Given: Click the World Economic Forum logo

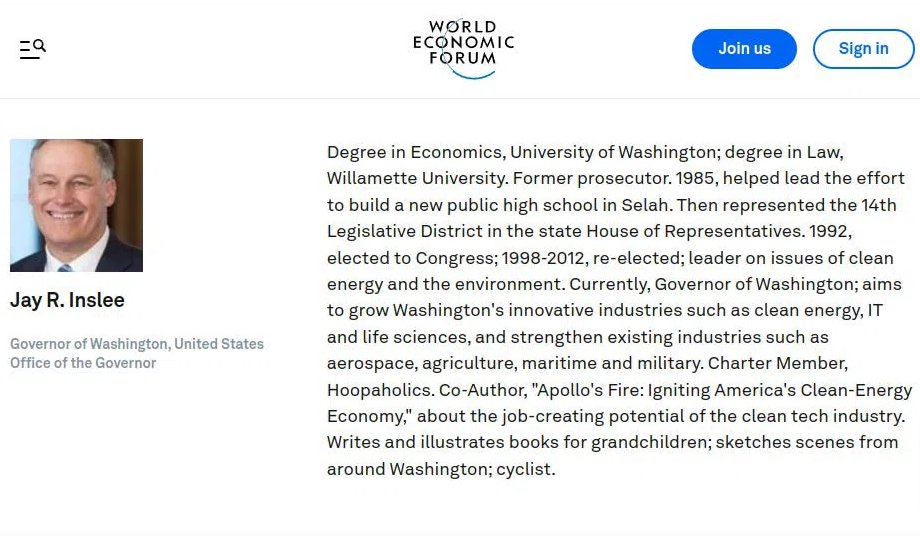Looking at the screenshot, I should point(463,47).
